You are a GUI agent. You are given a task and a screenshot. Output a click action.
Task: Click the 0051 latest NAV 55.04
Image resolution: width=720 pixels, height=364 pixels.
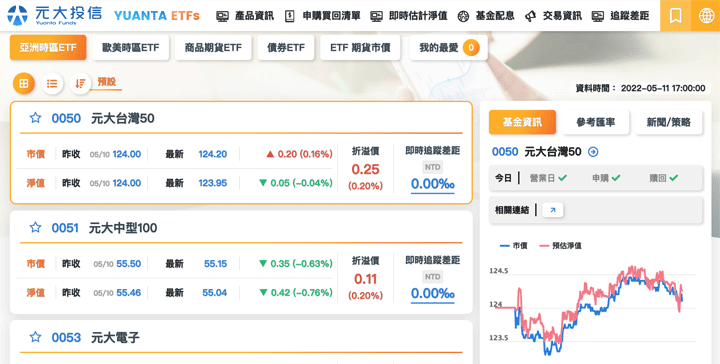(x=214, y=292)
